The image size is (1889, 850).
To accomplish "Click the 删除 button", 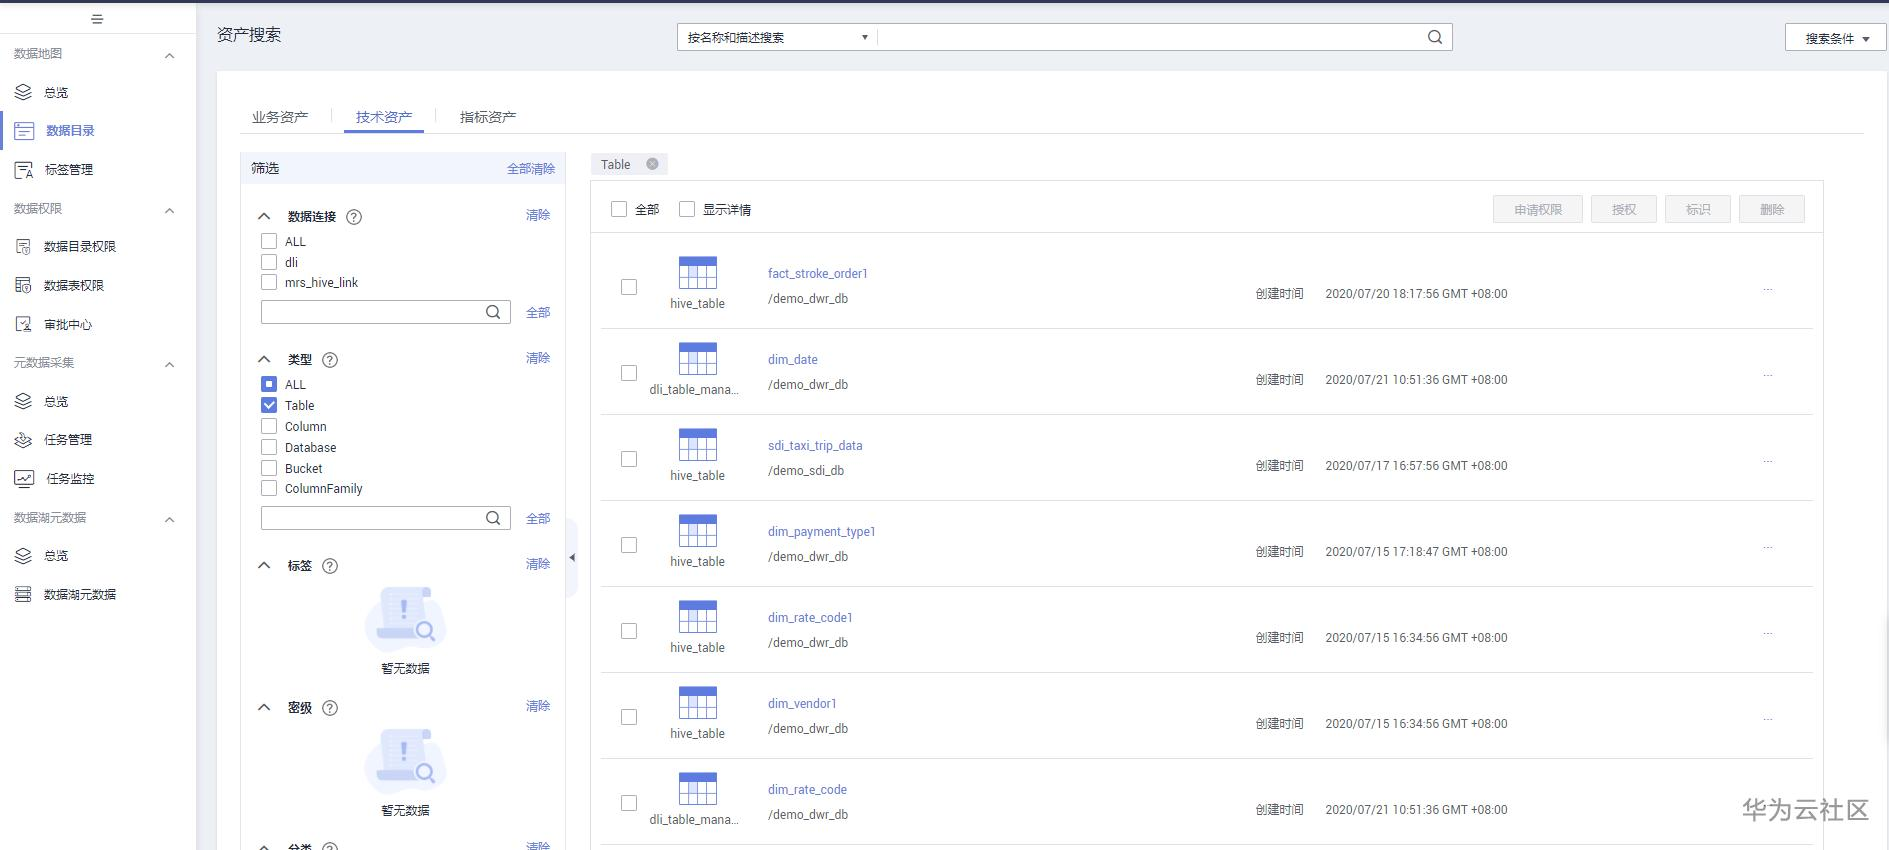I will pyautogui.click(x=1772, y=209).
